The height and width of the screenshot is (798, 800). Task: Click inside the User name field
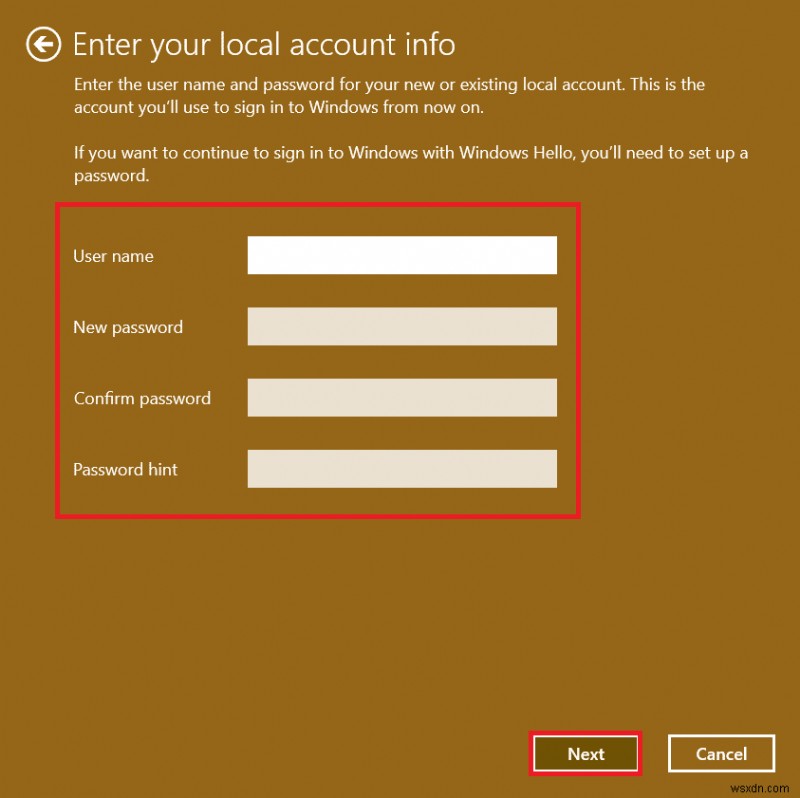[402, 254]
